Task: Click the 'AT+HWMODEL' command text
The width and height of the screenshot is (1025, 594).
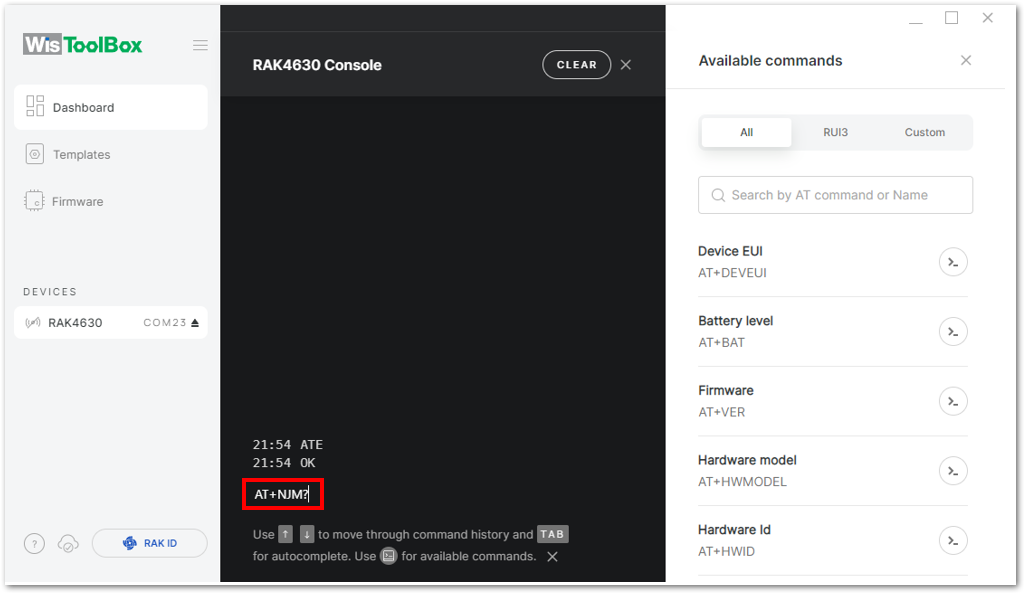Action: point(742,482)
